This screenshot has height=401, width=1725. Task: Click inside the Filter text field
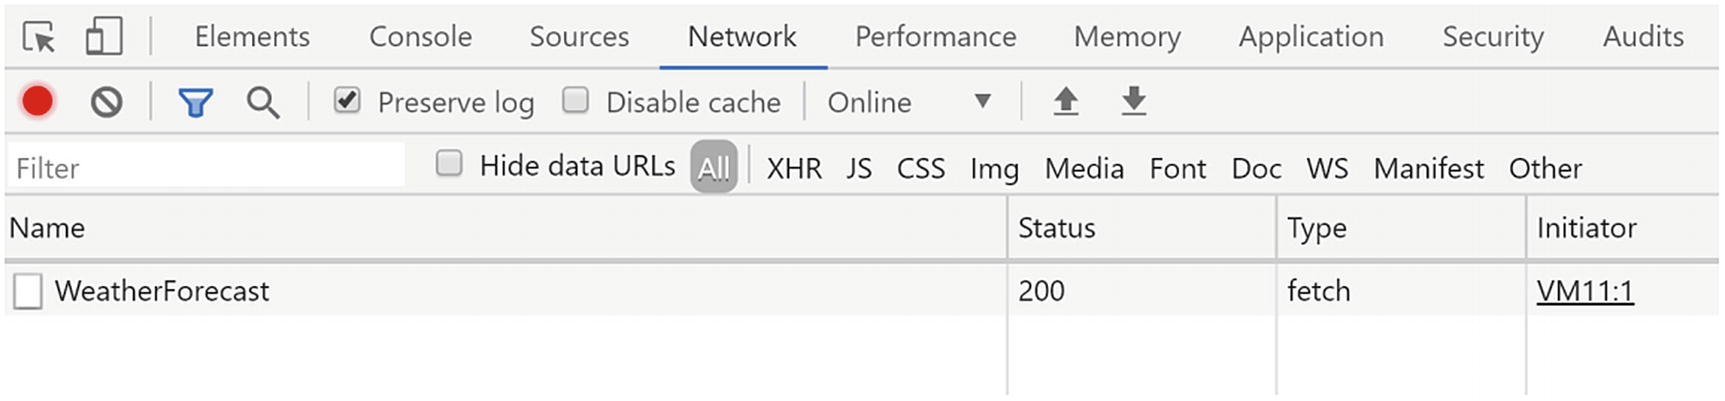pos(206,167)
